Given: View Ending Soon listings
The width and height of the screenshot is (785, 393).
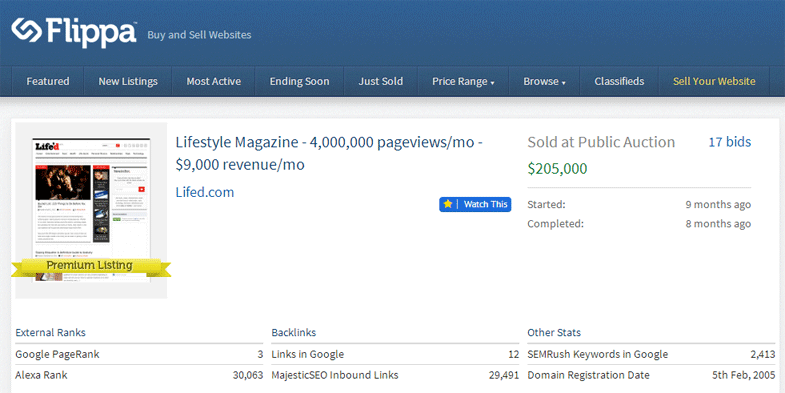Looking at the screenshot, I should [299, 81].
